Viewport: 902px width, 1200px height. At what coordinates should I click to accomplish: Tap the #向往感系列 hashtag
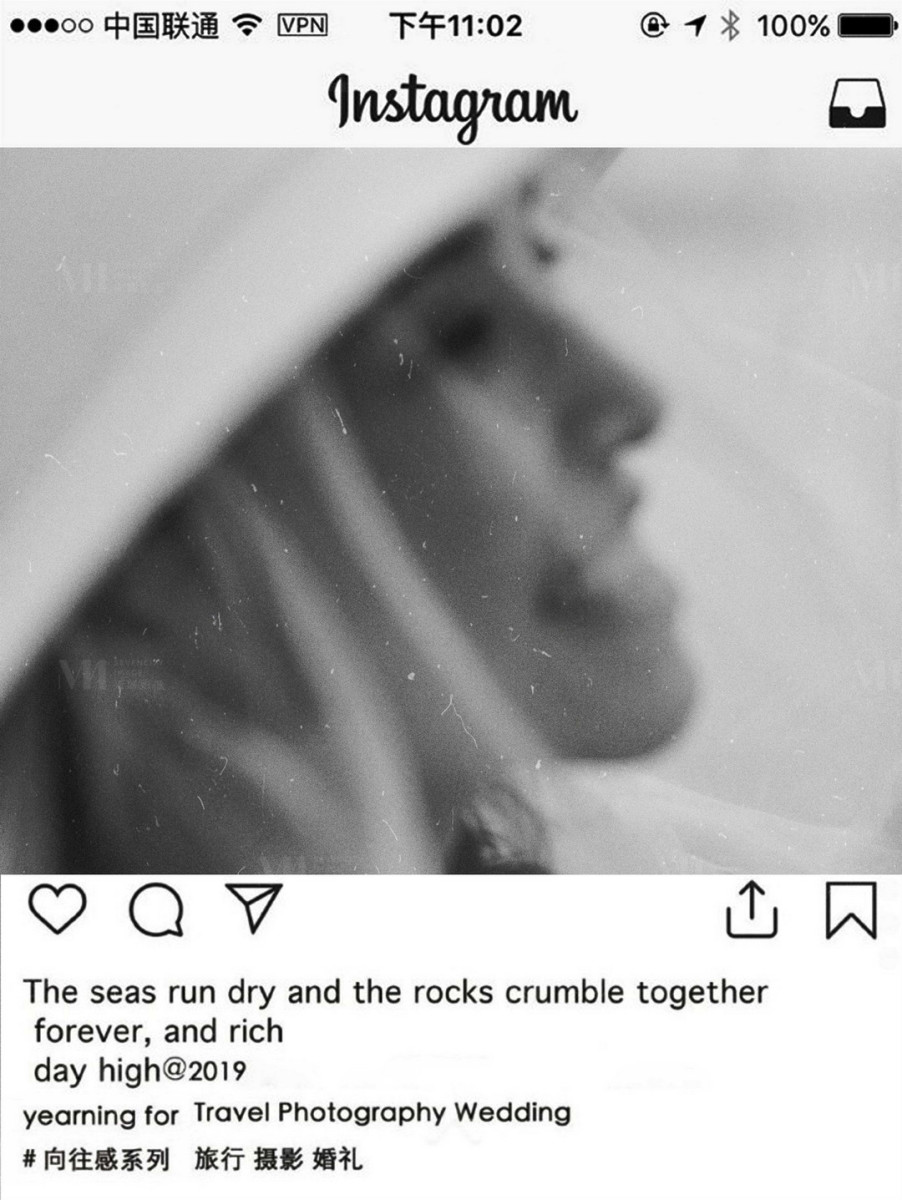click(96, 1160)
